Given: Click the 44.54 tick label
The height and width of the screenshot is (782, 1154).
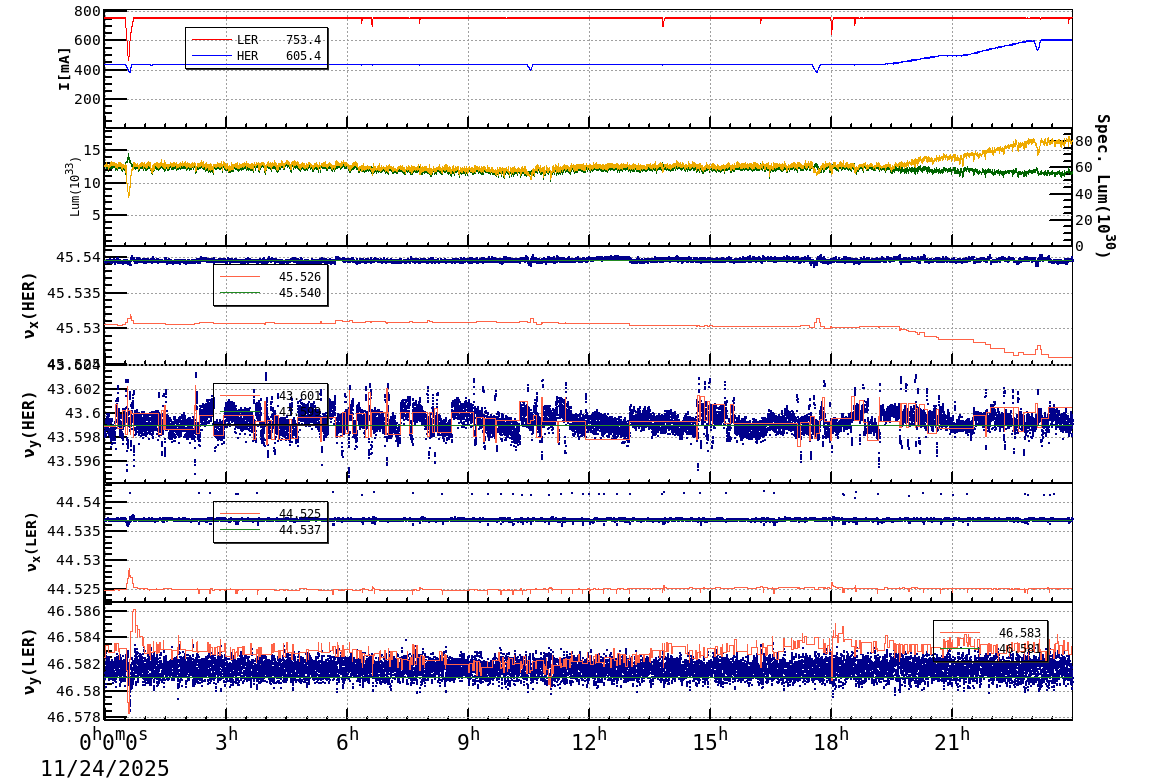Looking at the screenshot, I should tap(78, 502).
